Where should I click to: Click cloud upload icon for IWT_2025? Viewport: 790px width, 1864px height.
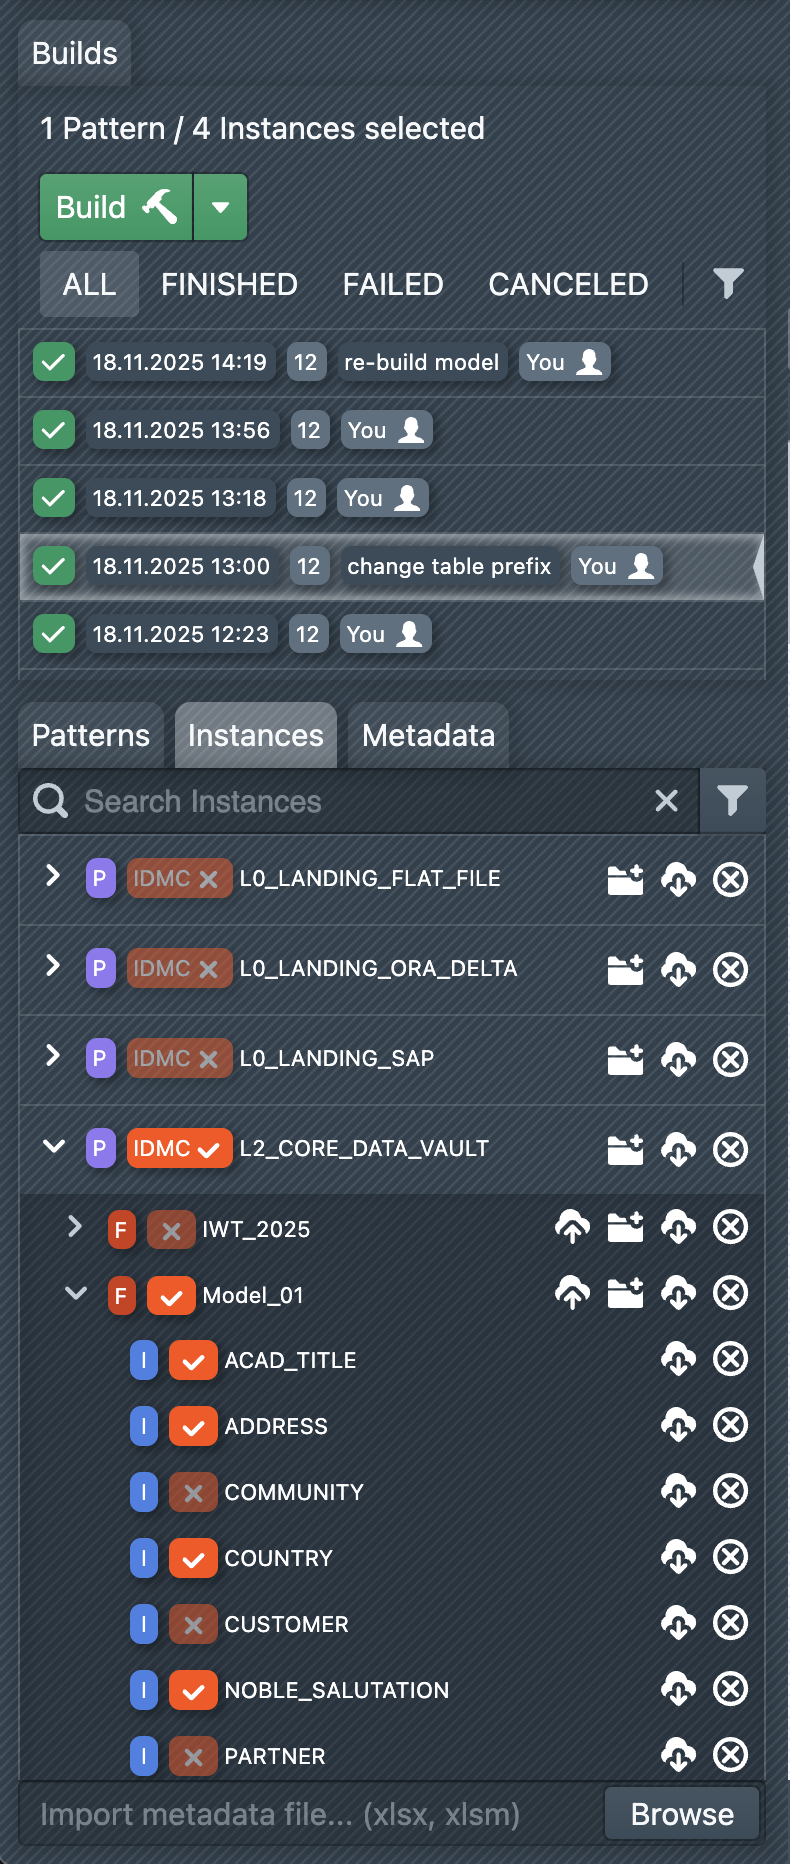click(573, 1227)
